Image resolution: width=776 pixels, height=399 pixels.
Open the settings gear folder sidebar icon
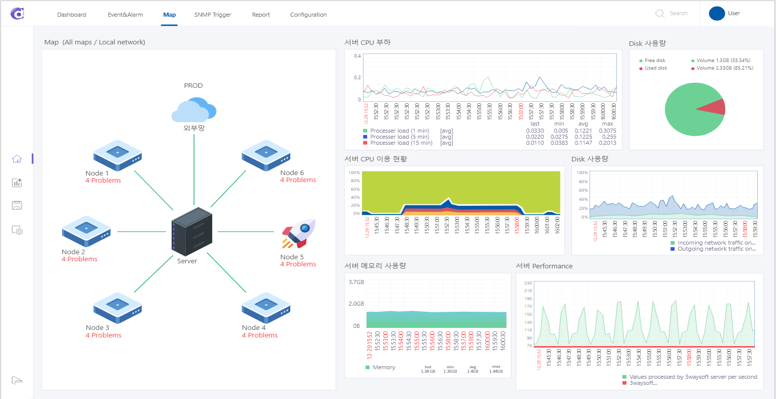(x=17, y=230)
